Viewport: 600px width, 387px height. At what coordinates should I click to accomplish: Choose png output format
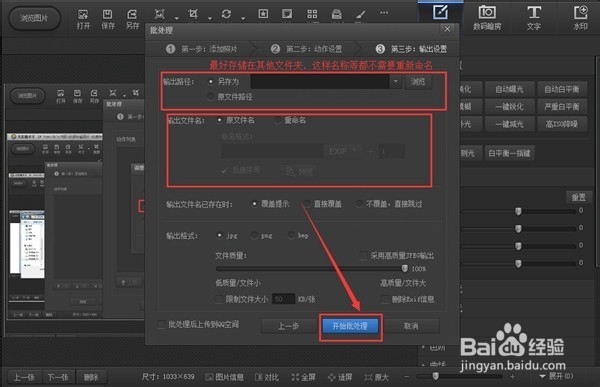254,235
